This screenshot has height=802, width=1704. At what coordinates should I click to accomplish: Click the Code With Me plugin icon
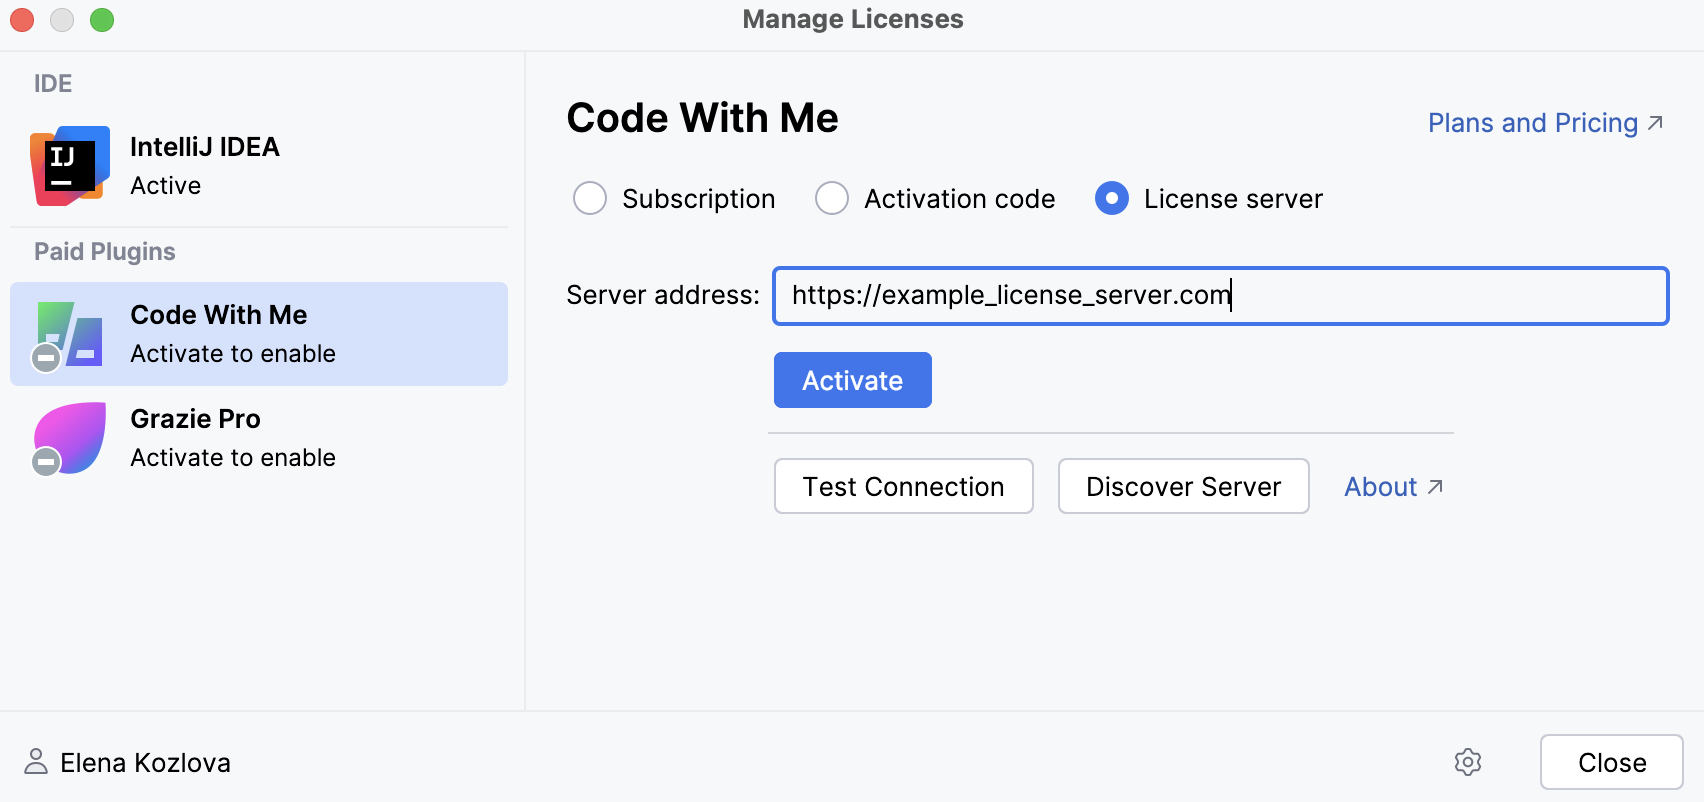tap(68, 335)
